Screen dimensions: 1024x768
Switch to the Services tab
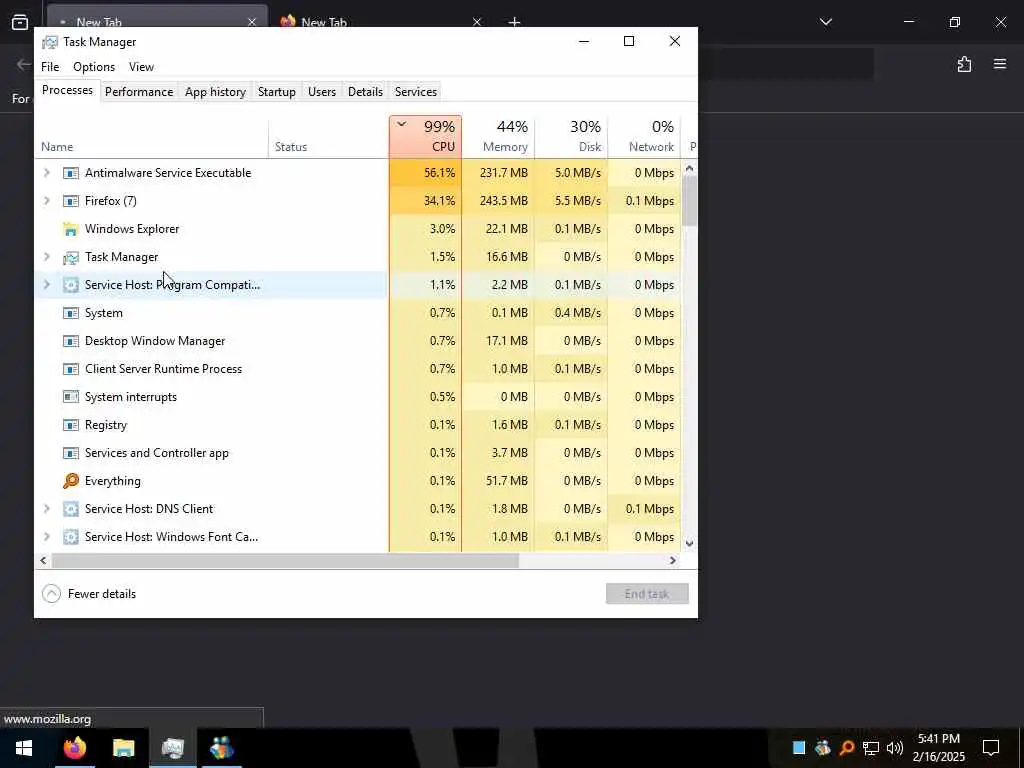click(416, 92)
